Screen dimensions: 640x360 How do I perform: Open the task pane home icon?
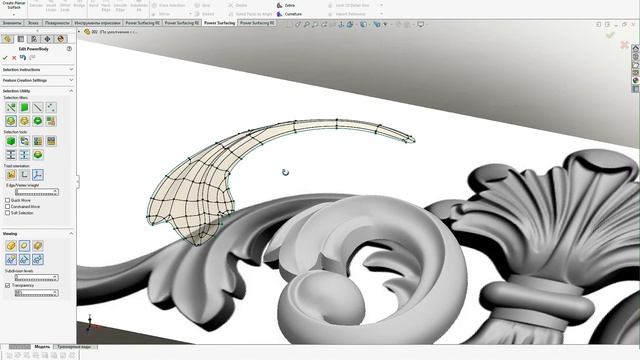click(636, 48)
